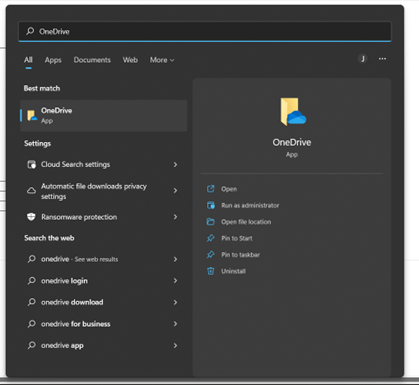
Task: Switch to the Documents tab
Action: pyautogui.click(x=92, y=60)
